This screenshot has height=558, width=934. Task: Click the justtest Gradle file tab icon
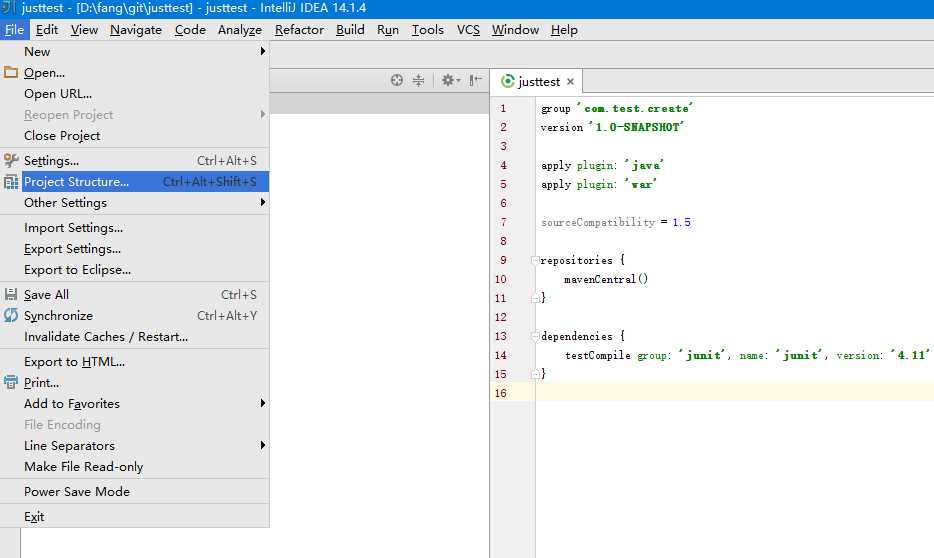(x=508, y=81)
